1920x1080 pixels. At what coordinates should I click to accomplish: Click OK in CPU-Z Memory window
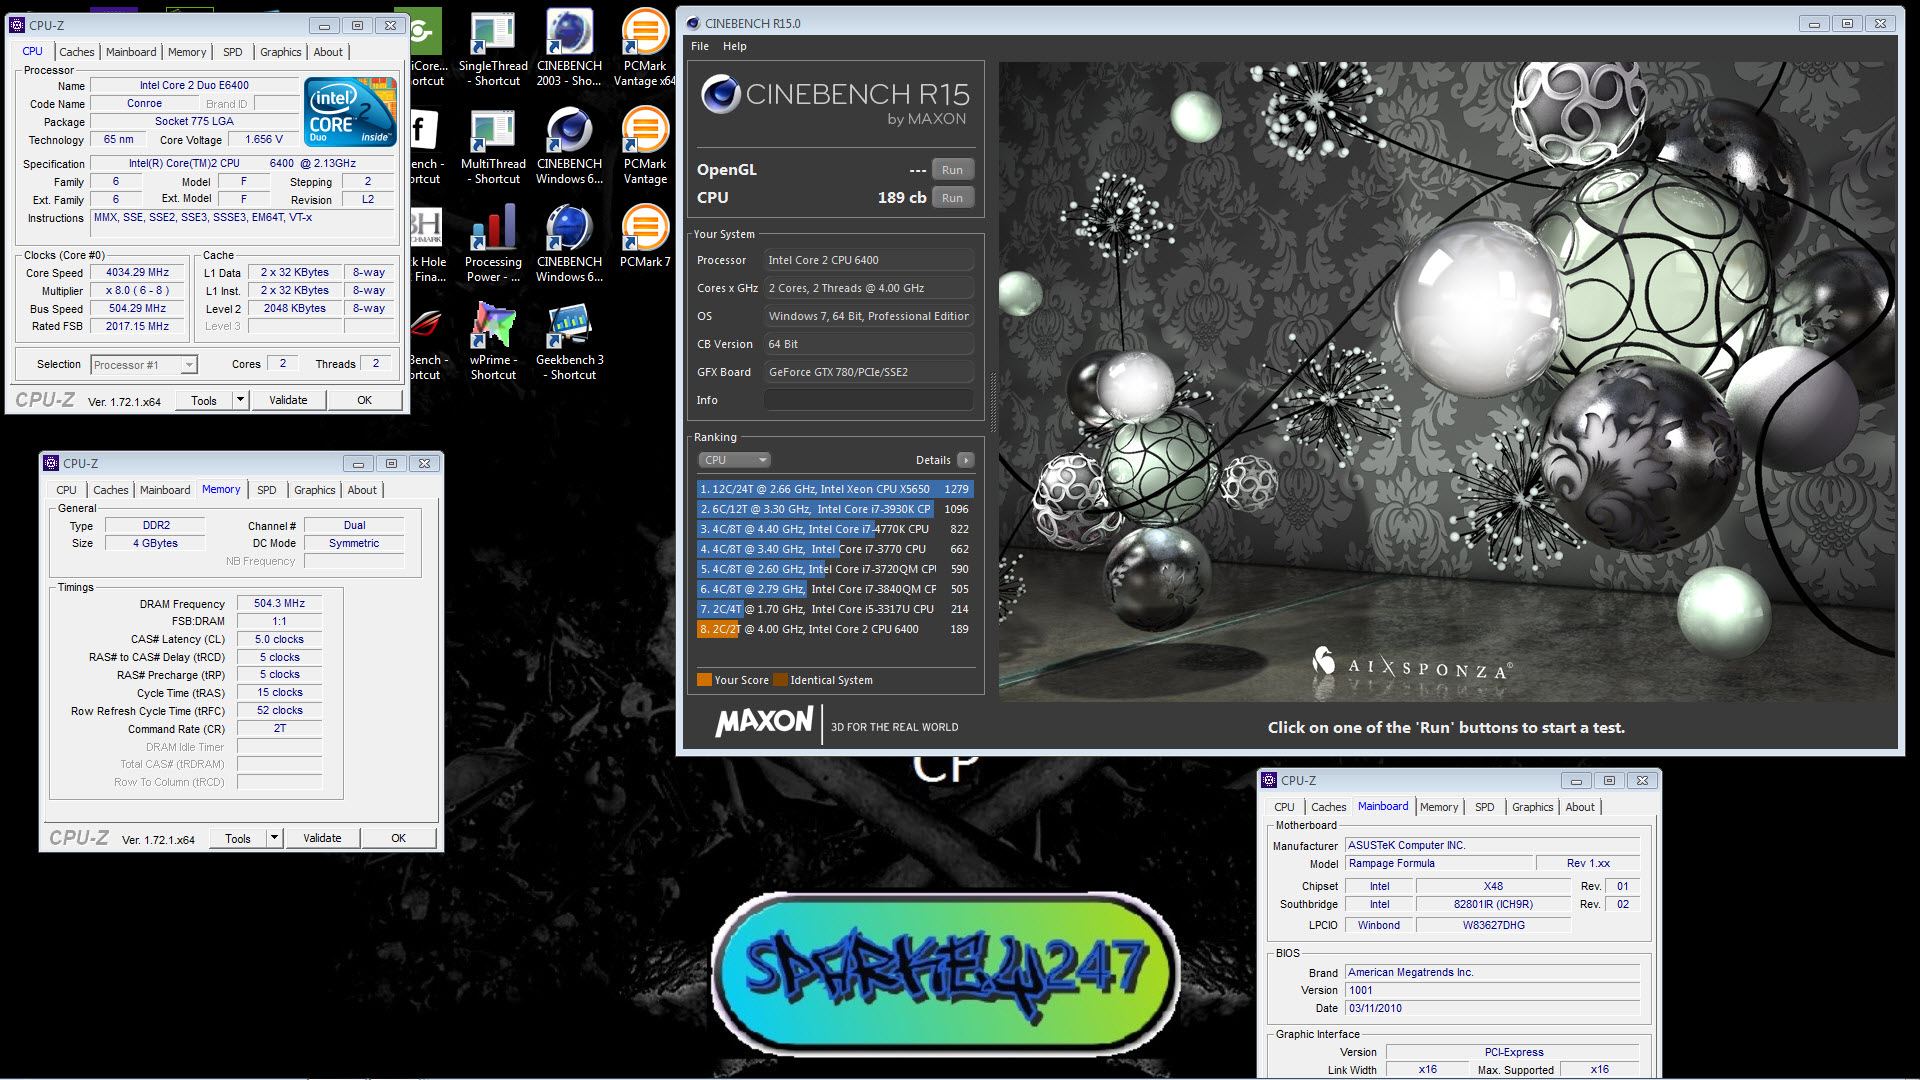tap(398, 838)
